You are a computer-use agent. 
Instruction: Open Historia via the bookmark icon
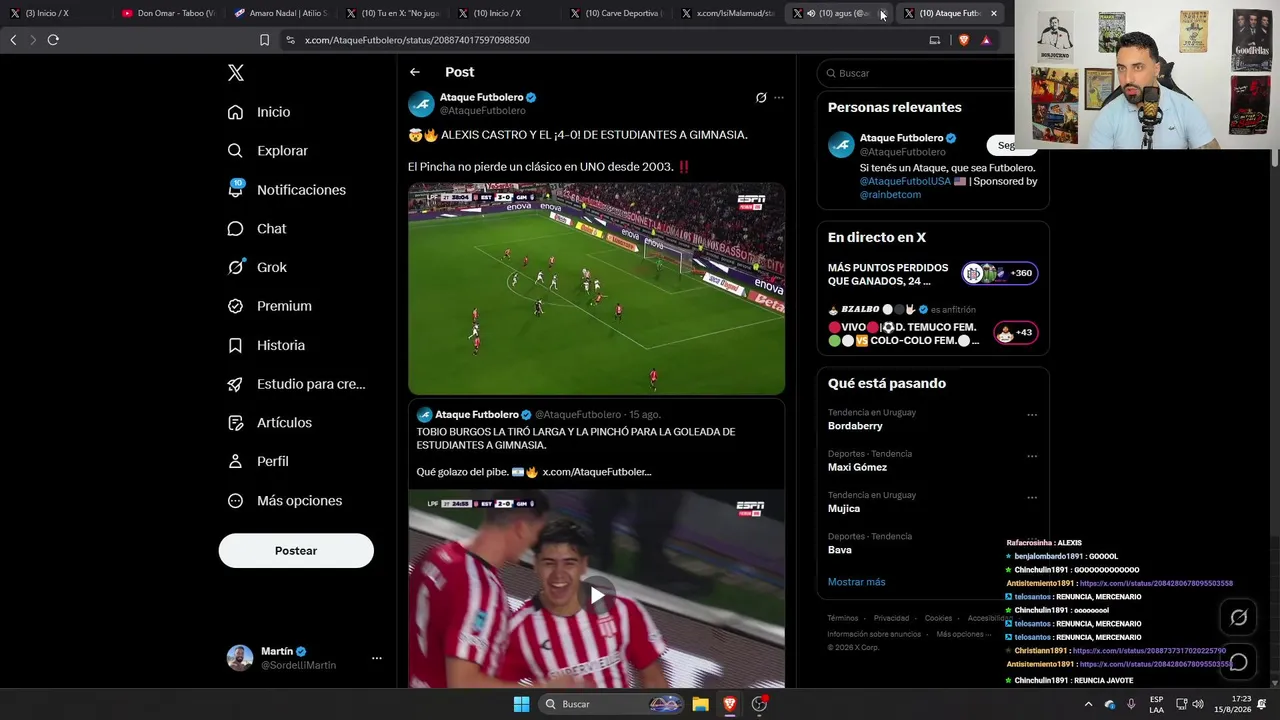point(235,345)
